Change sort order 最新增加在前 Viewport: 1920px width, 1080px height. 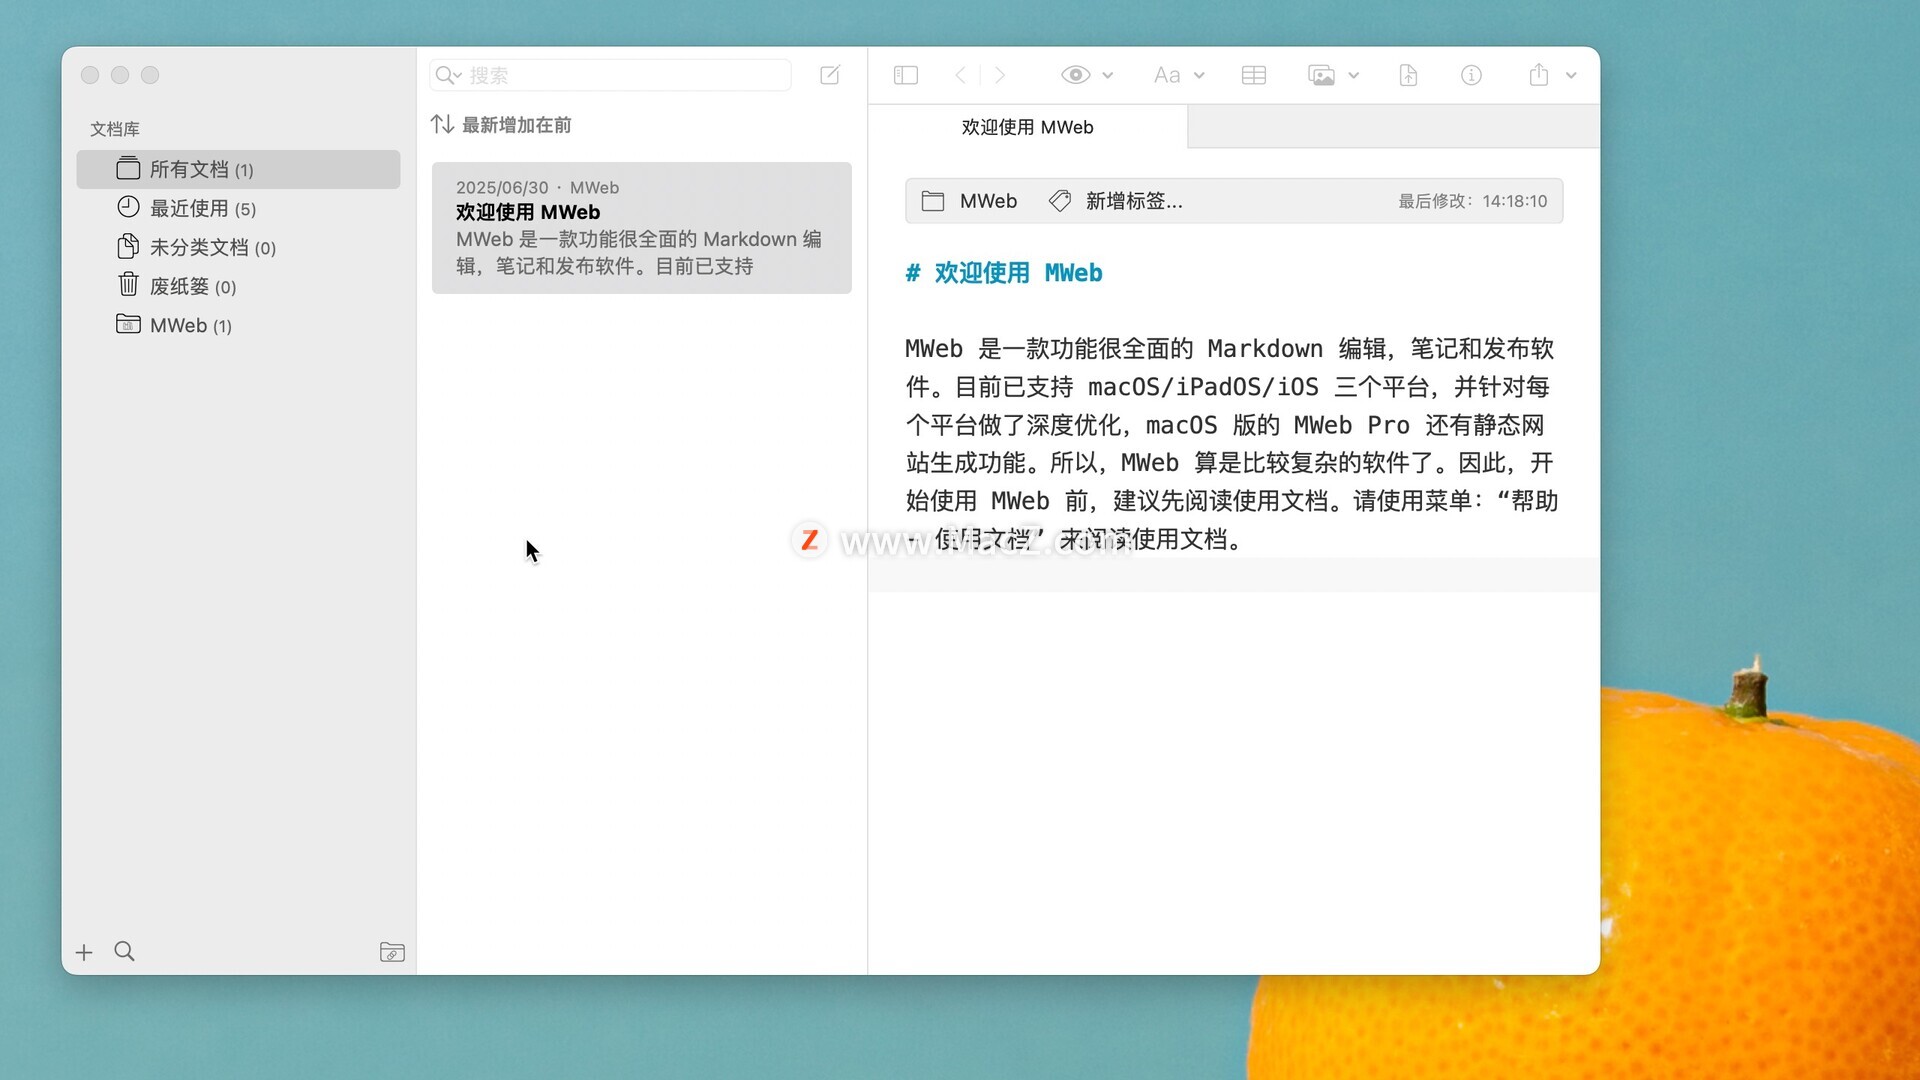click(x=516, y=125)
